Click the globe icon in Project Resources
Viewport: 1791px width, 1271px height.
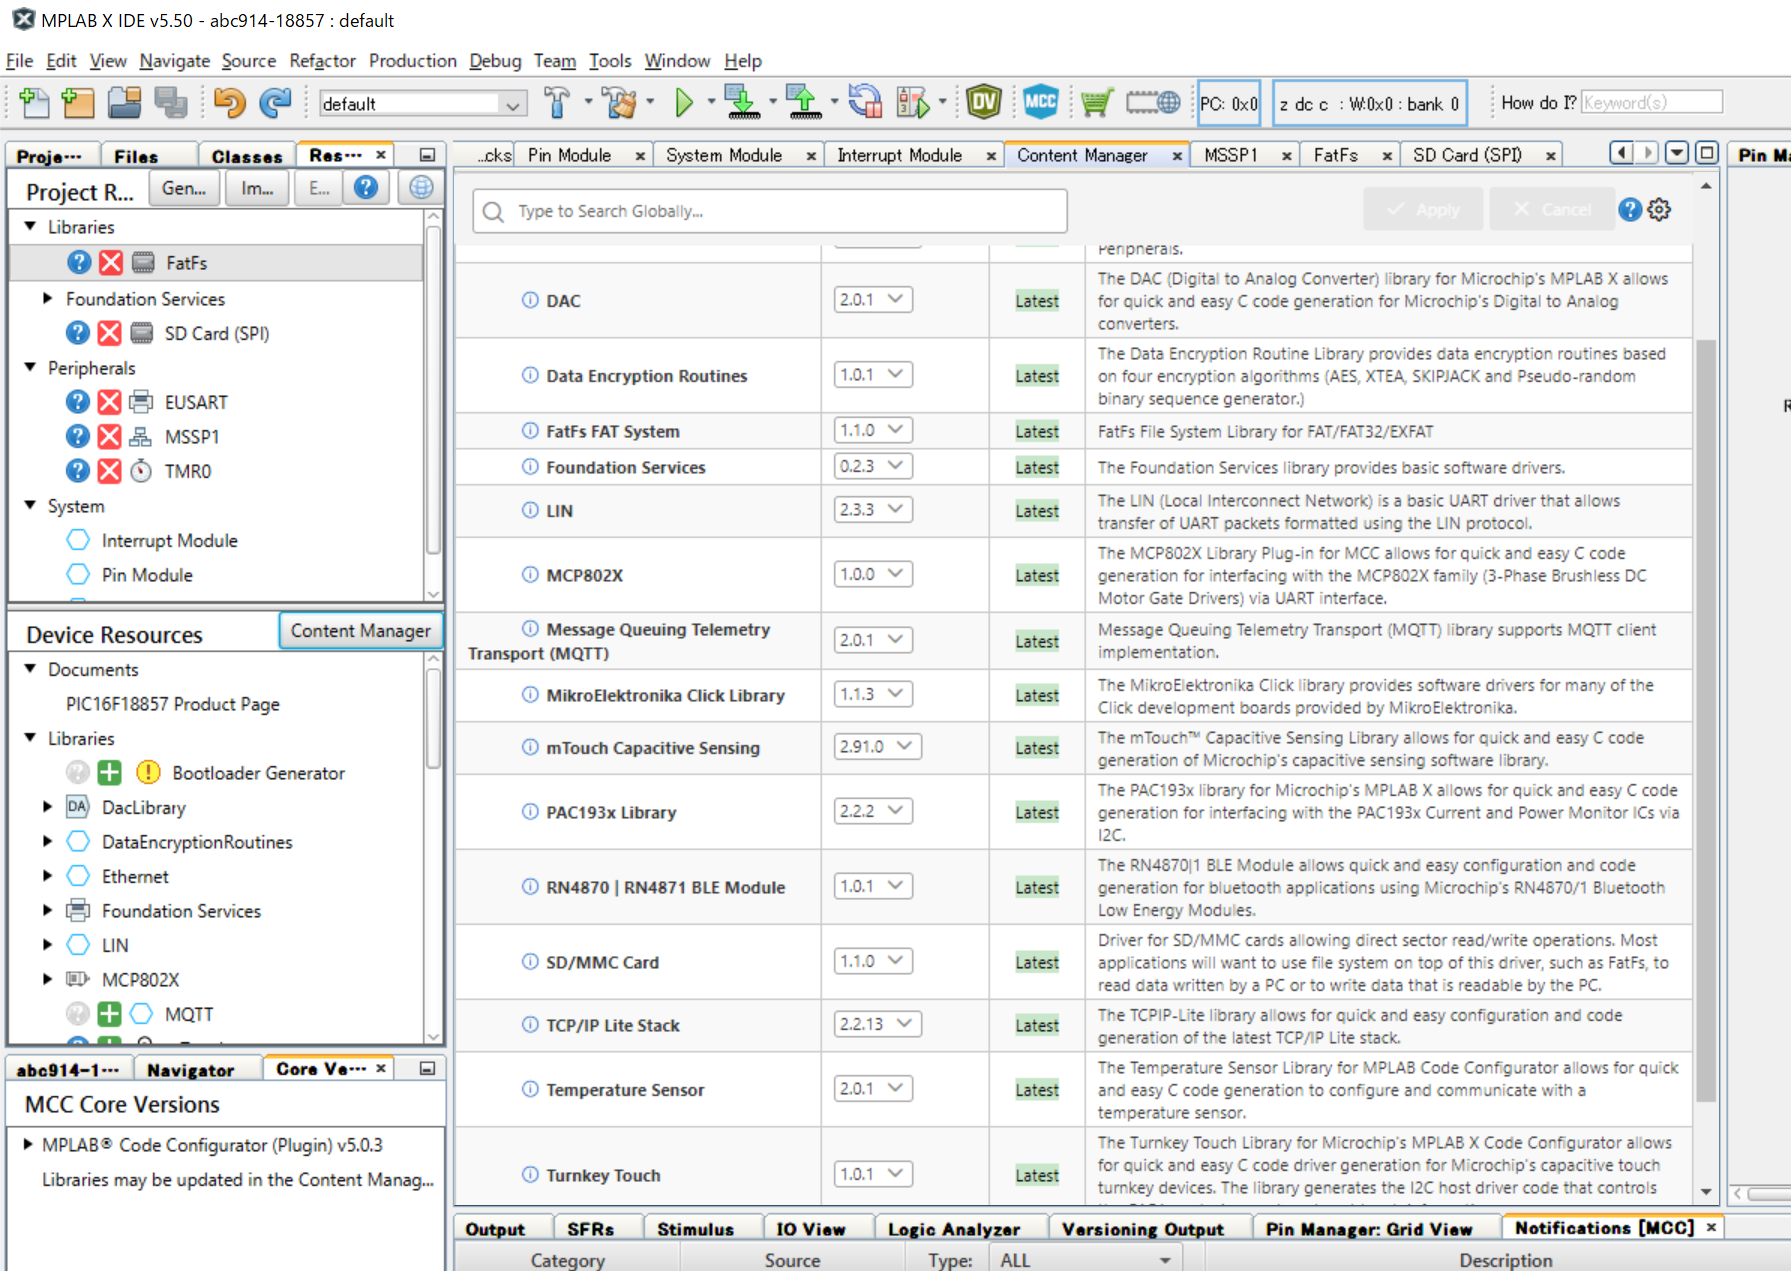click(x=421, y=187)
